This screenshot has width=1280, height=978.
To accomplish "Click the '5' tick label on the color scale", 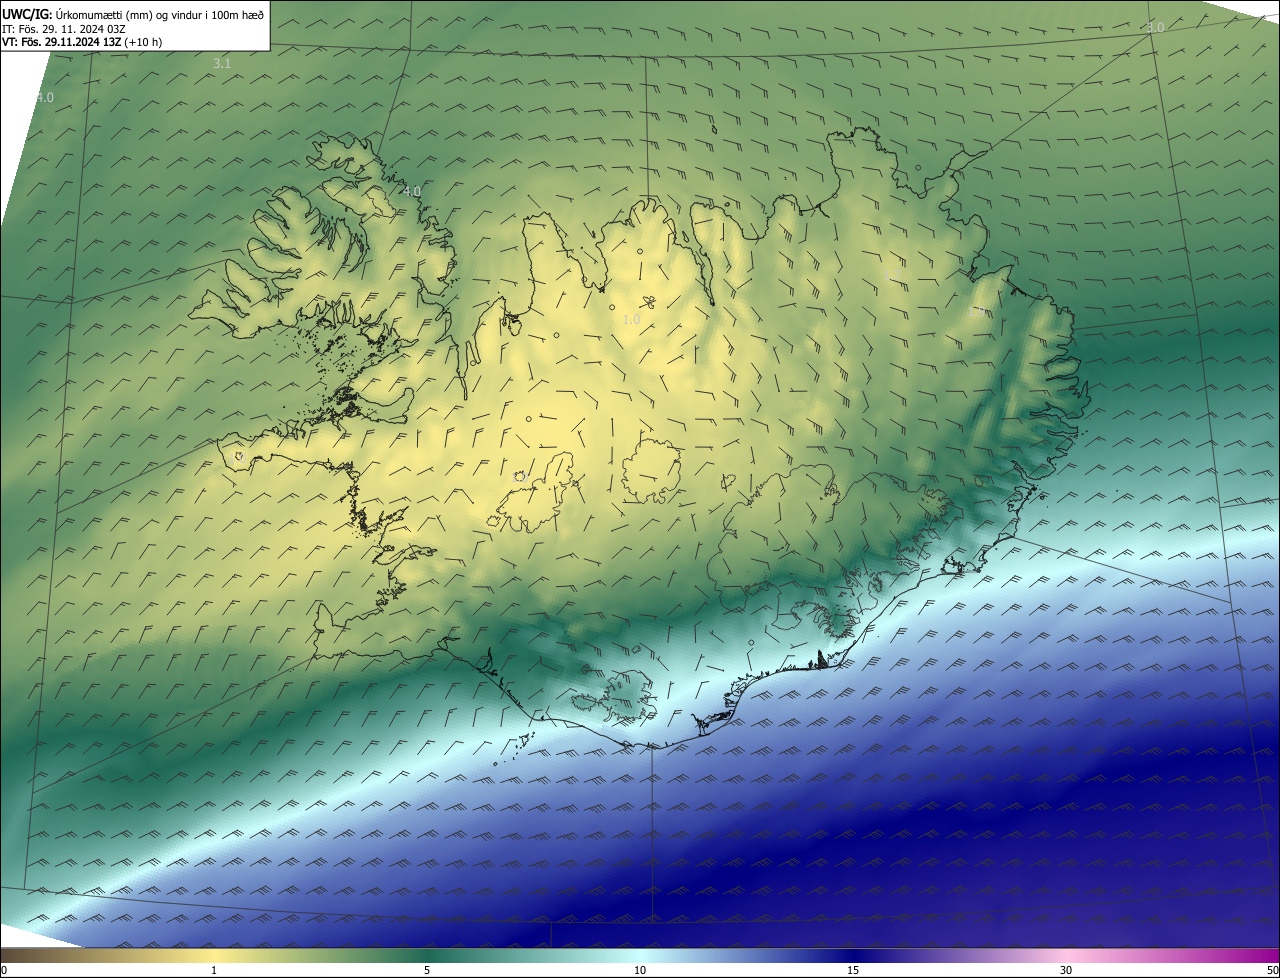I will (427, 970).
